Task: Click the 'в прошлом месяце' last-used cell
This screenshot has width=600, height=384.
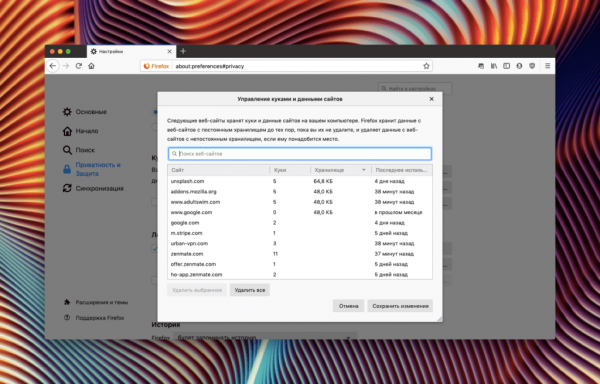Action: coord(398,212)
